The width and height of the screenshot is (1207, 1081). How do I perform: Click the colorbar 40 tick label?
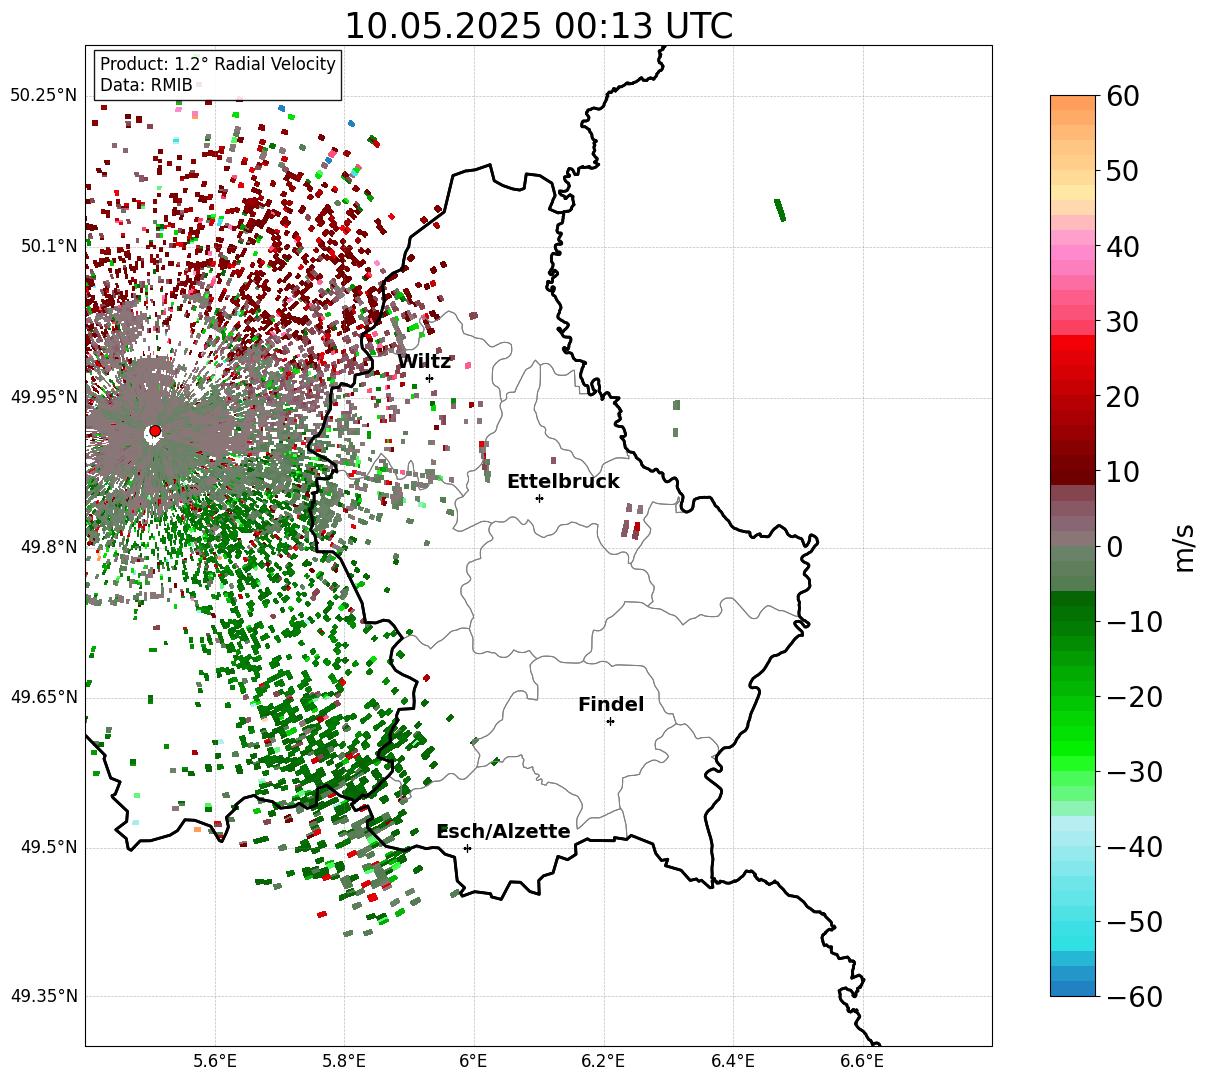[x=1120, y=246]
